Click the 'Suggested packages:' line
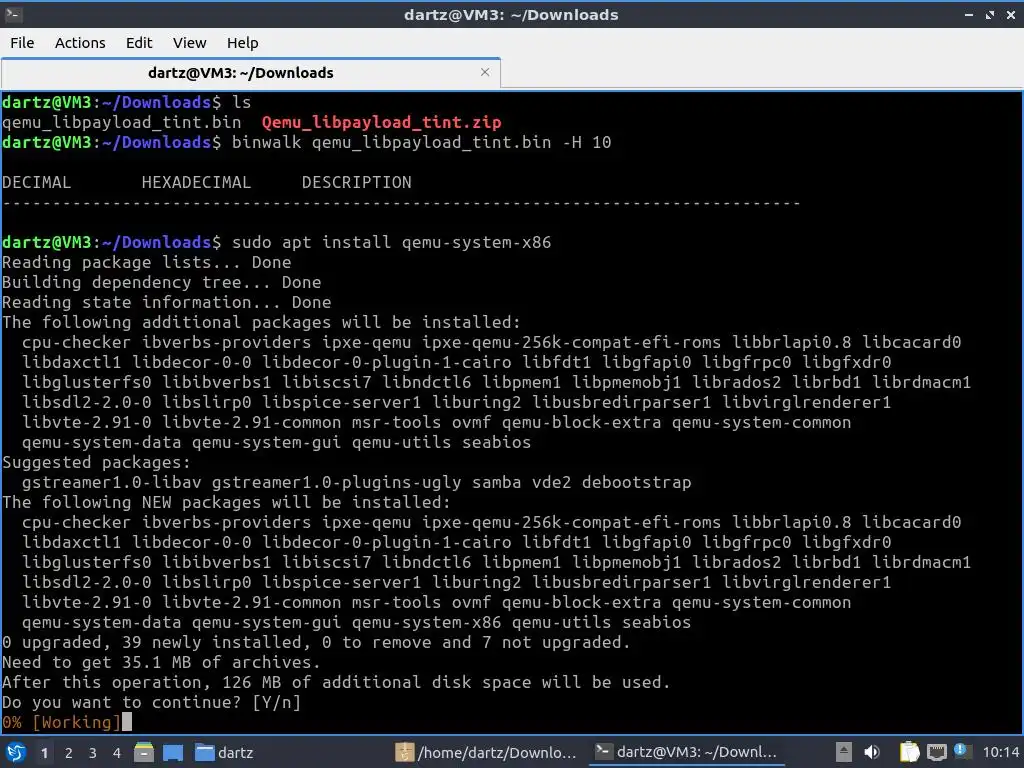Image resolution: width=1024 pixels, height=768 pixels. [97, 462]
